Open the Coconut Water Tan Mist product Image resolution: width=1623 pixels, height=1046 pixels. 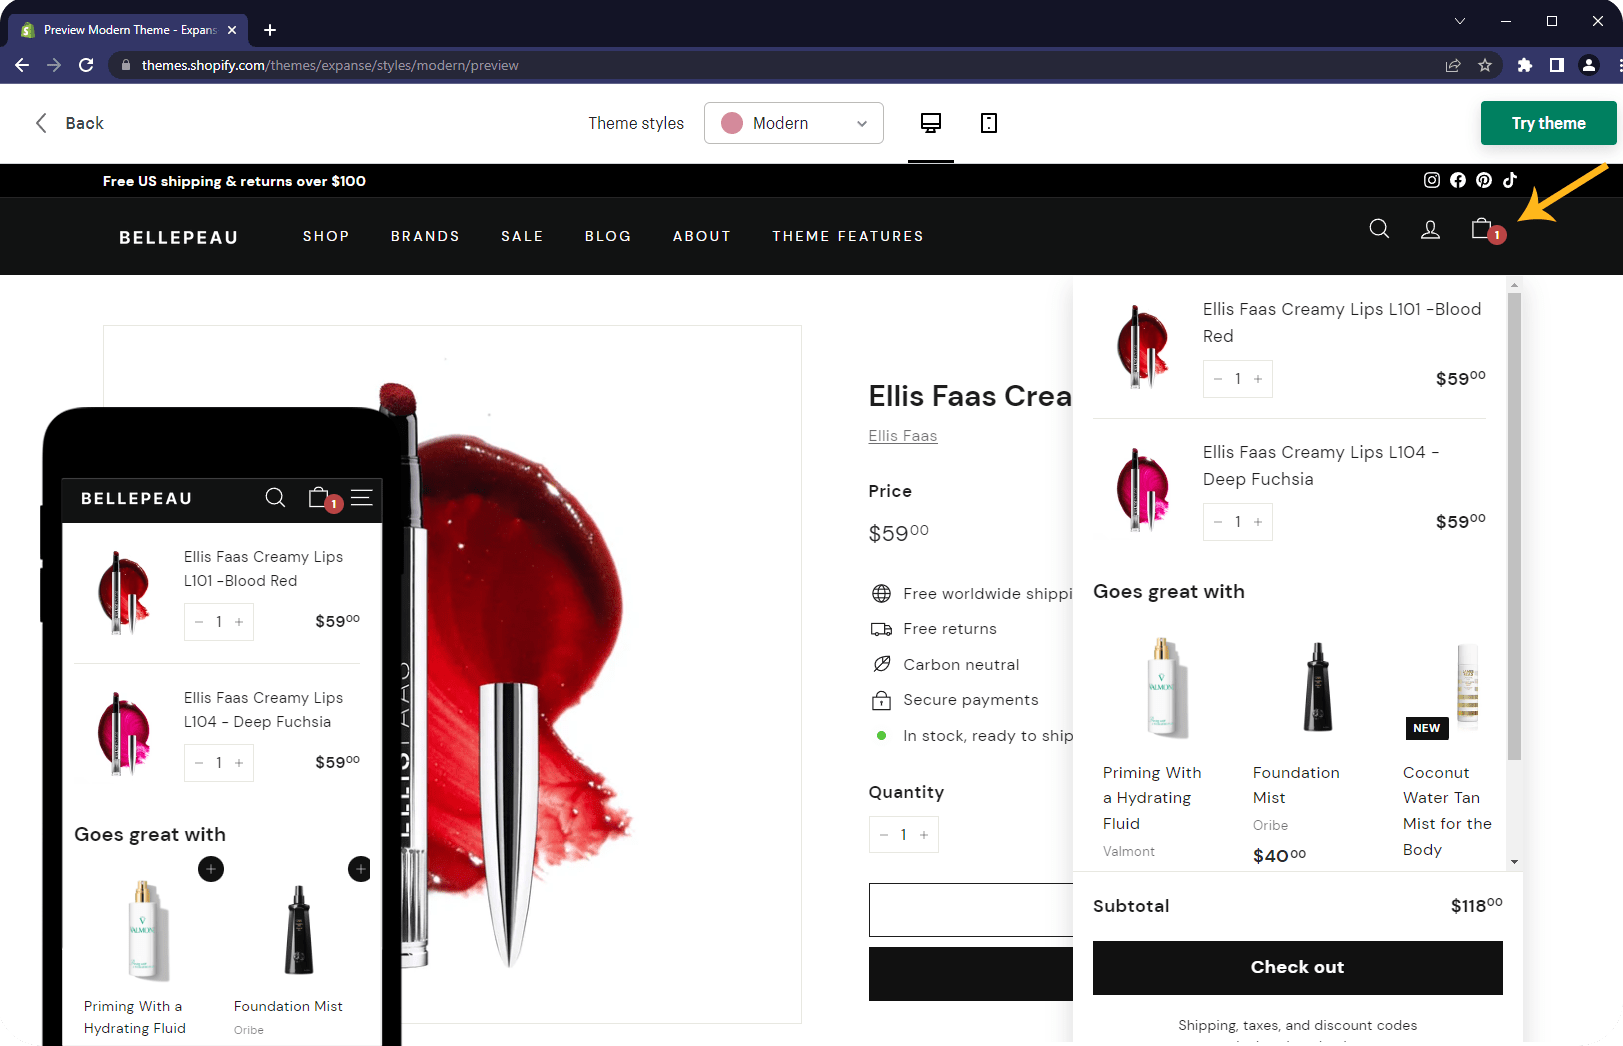click(x=1447, y=810)
